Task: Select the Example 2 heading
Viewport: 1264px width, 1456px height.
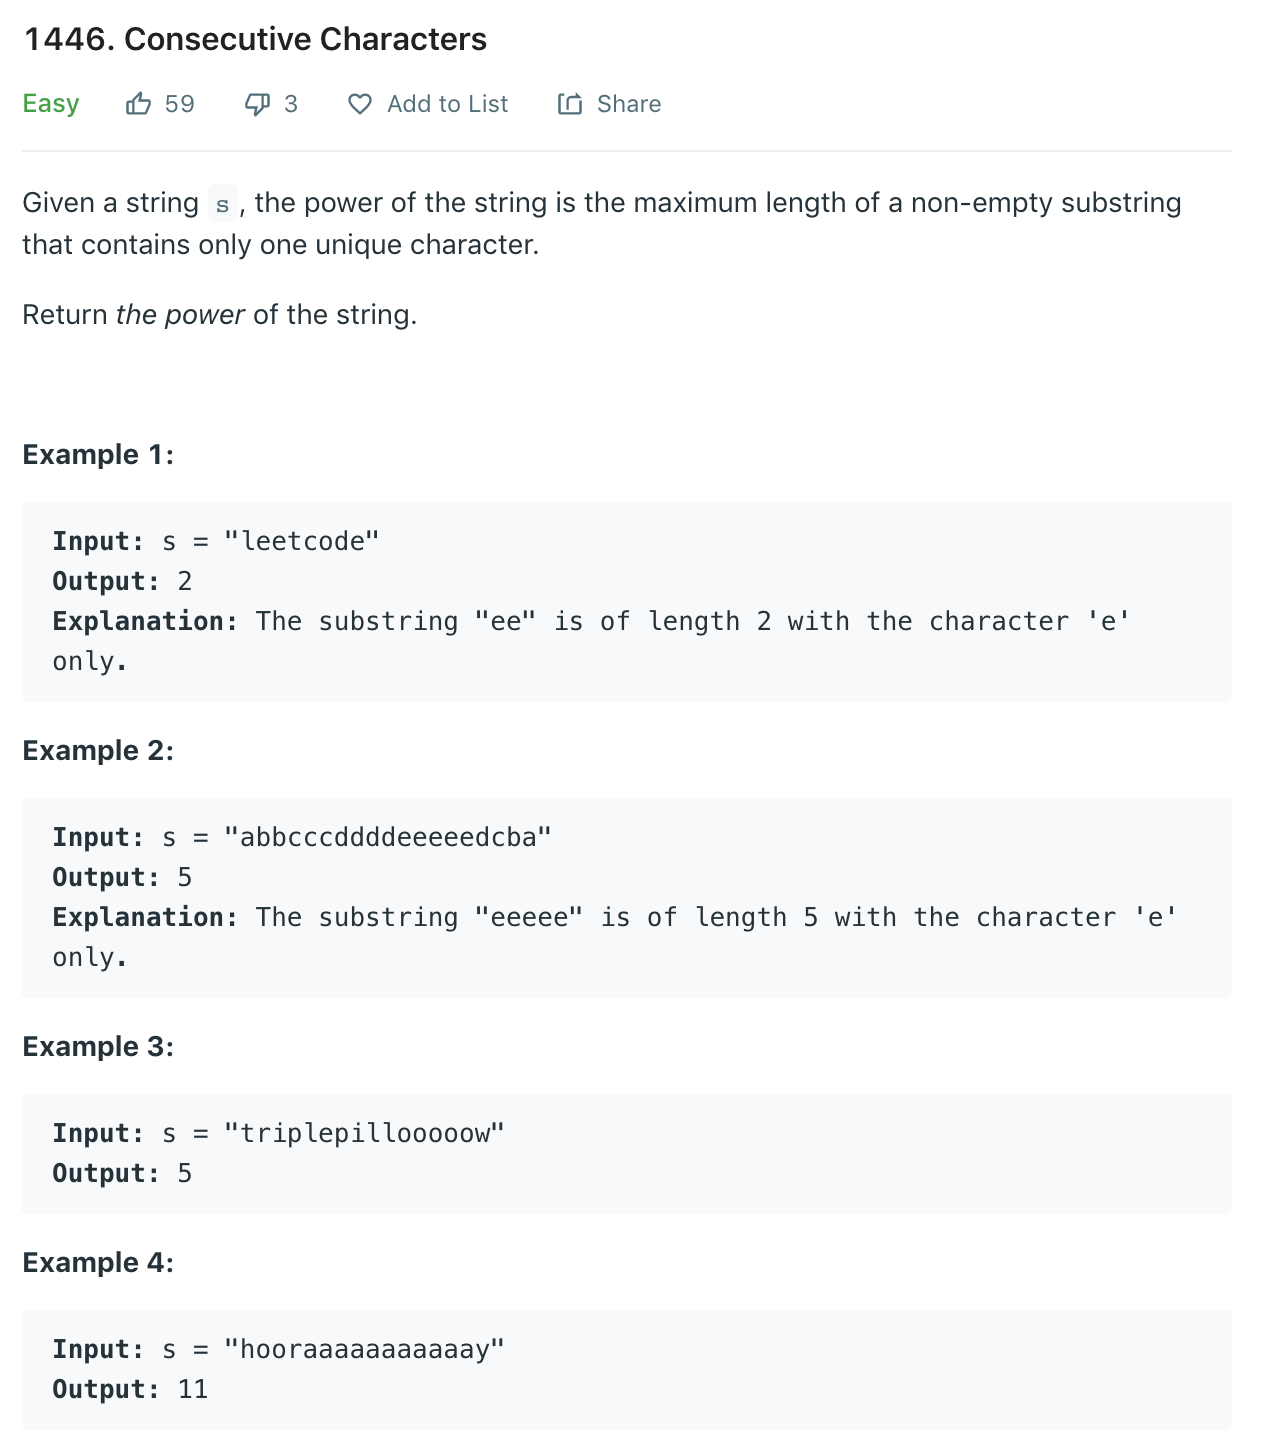Action: (98, 751)
